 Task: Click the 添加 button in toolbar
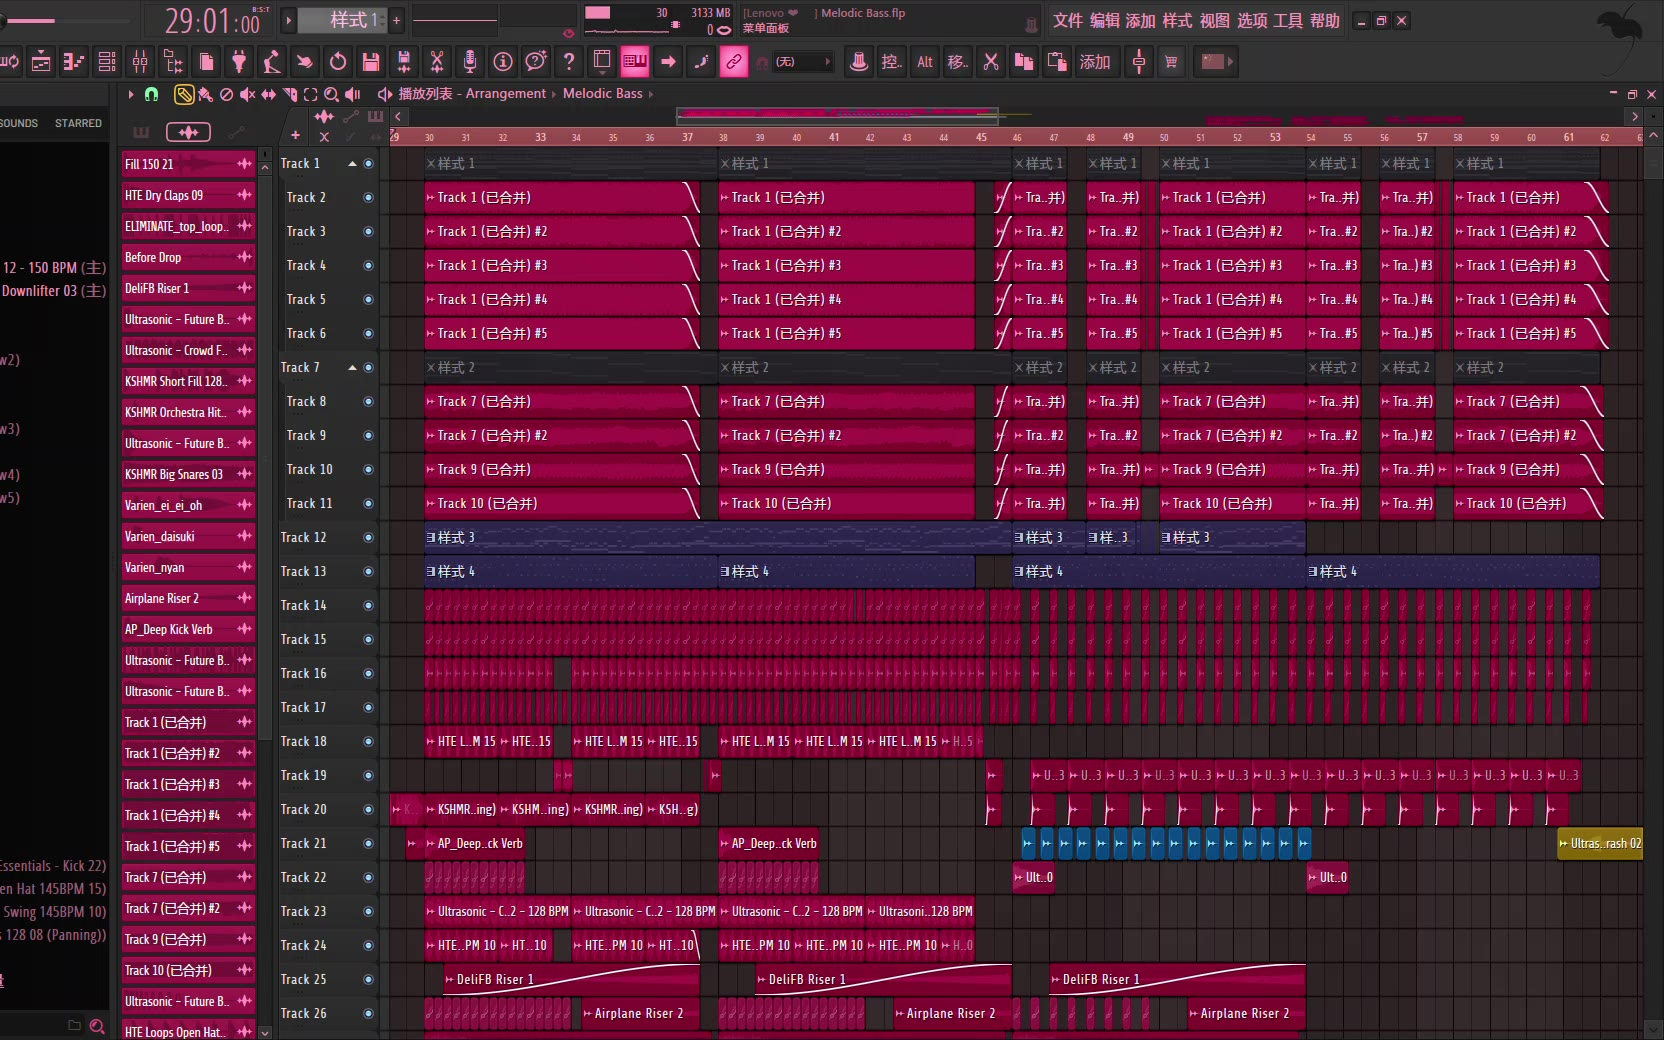pos(1094,62)
